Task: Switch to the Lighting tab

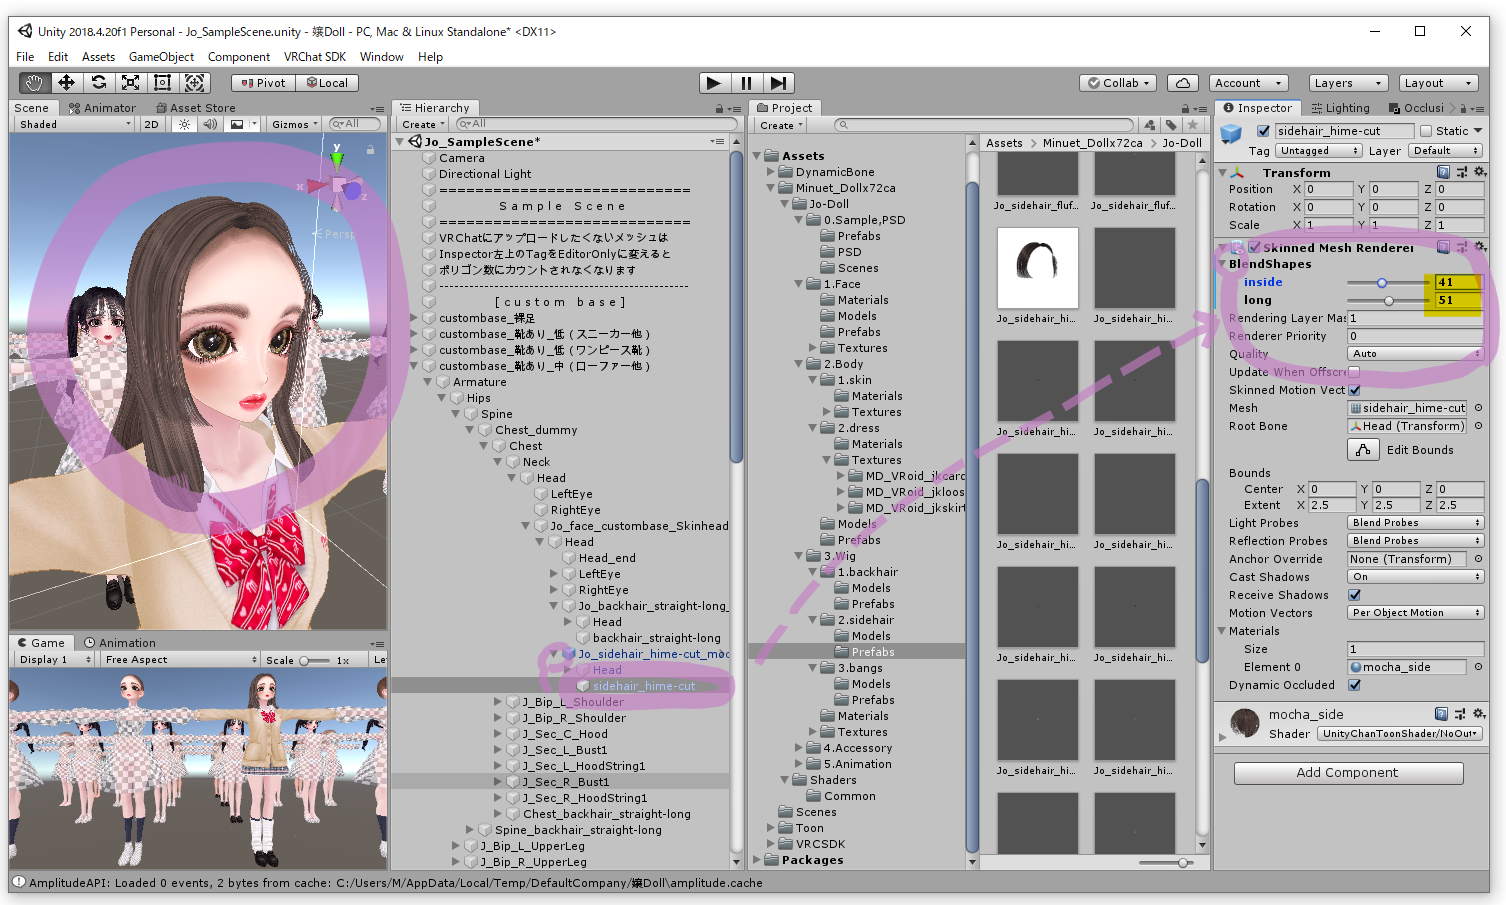Action: point(1341,108)
